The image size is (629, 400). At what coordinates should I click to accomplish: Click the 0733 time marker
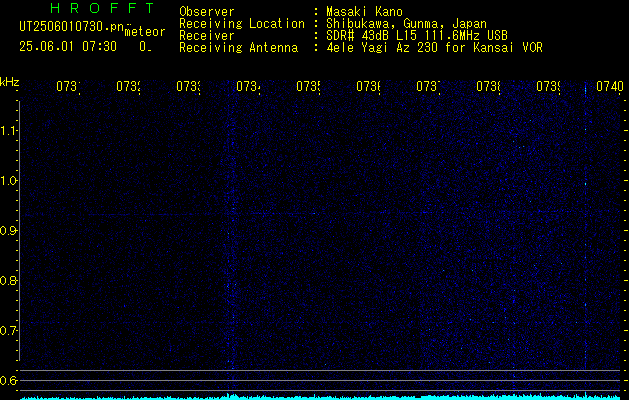(x=188, y=86)
